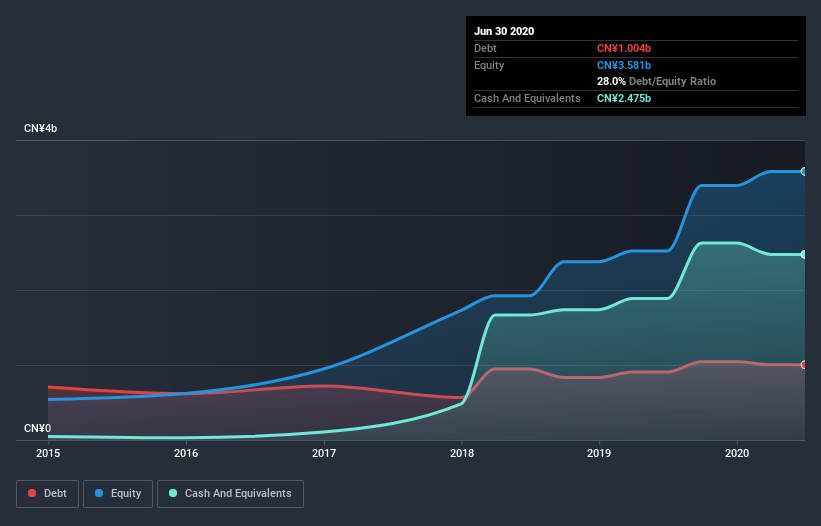Image resolution: width=821 pixels, height=526 pixels.
Task: Click the tooltip Cash And Equivalents label
Action: coord(527,98)
